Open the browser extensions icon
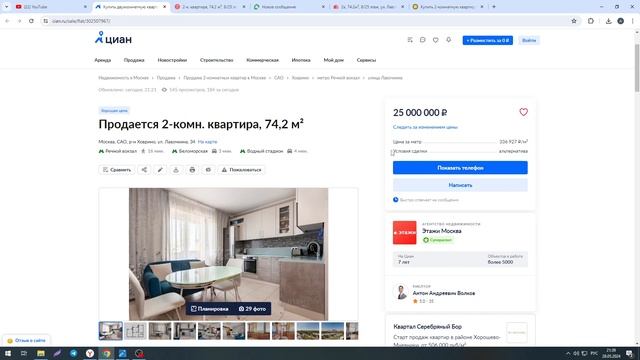The image size is (640, 360). 591,21
